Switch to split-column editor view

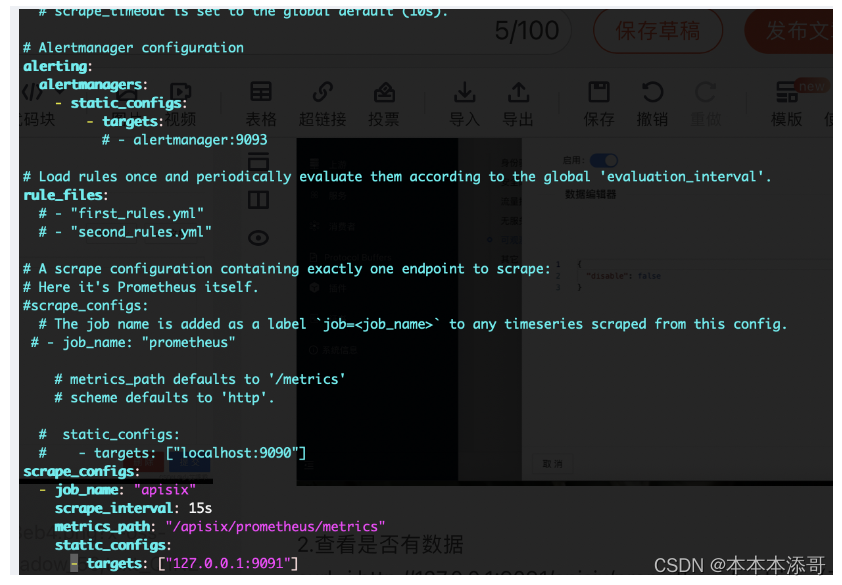click(x=258, y=200)
